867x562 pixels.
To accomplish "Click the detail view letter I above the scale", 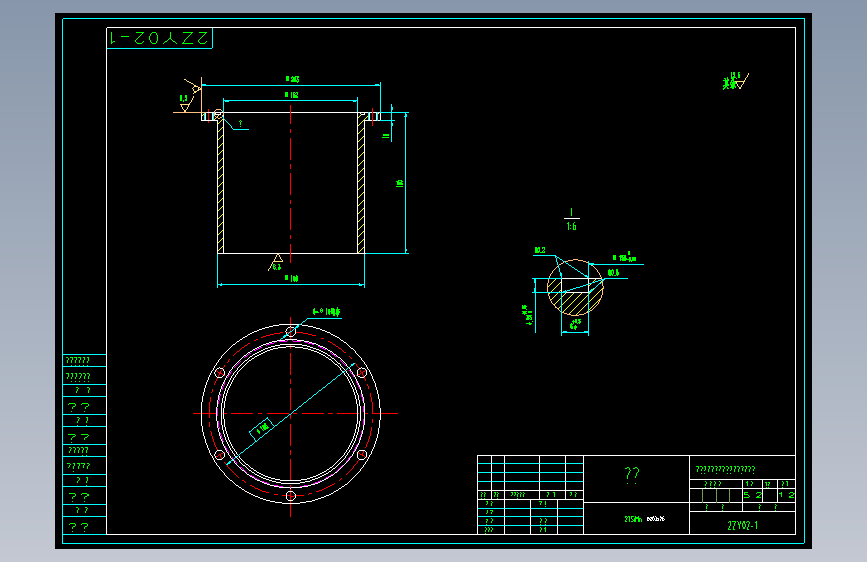I will coord(571,212).
